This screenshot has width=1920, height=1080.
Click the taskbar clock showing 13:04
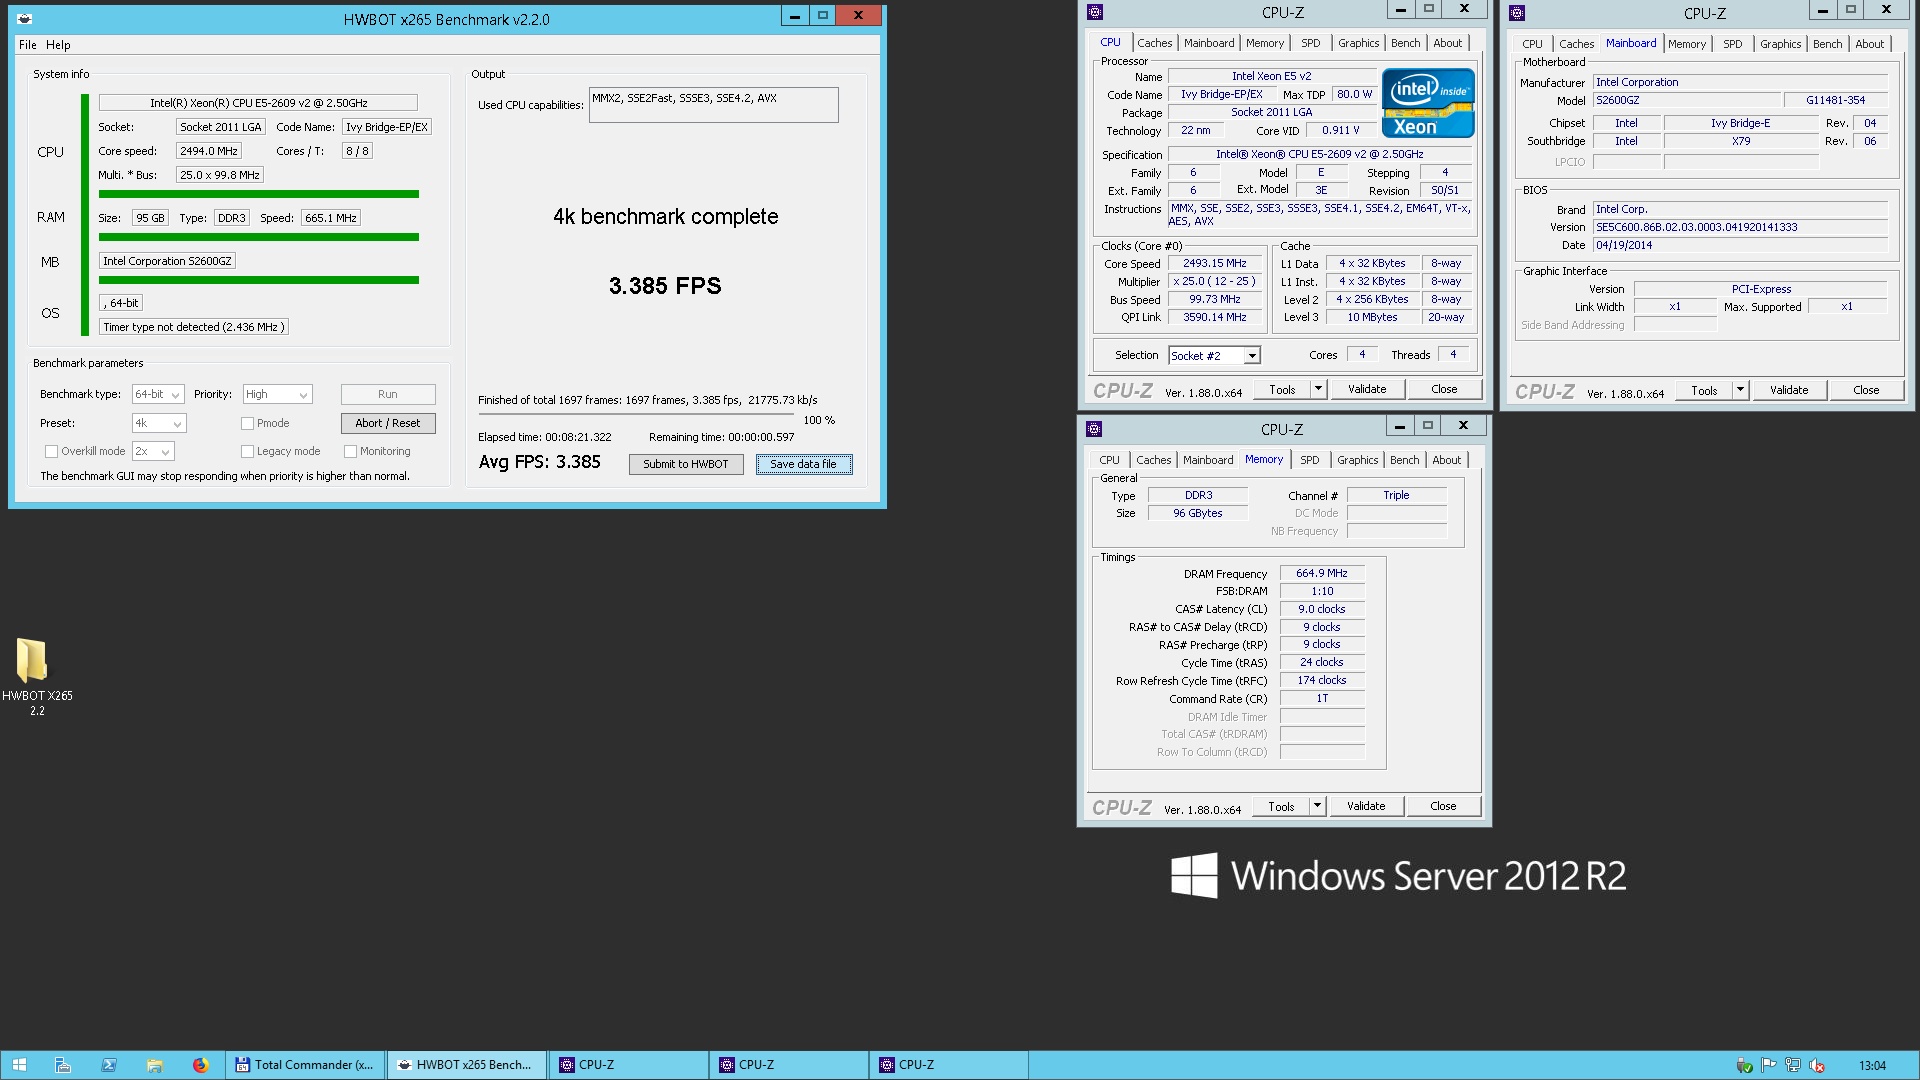(x=1872, y=1065)
